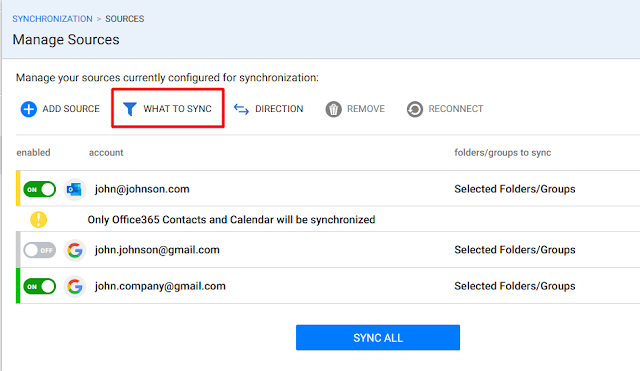Click the yellow warning exclamation icon

click(38, 220)
